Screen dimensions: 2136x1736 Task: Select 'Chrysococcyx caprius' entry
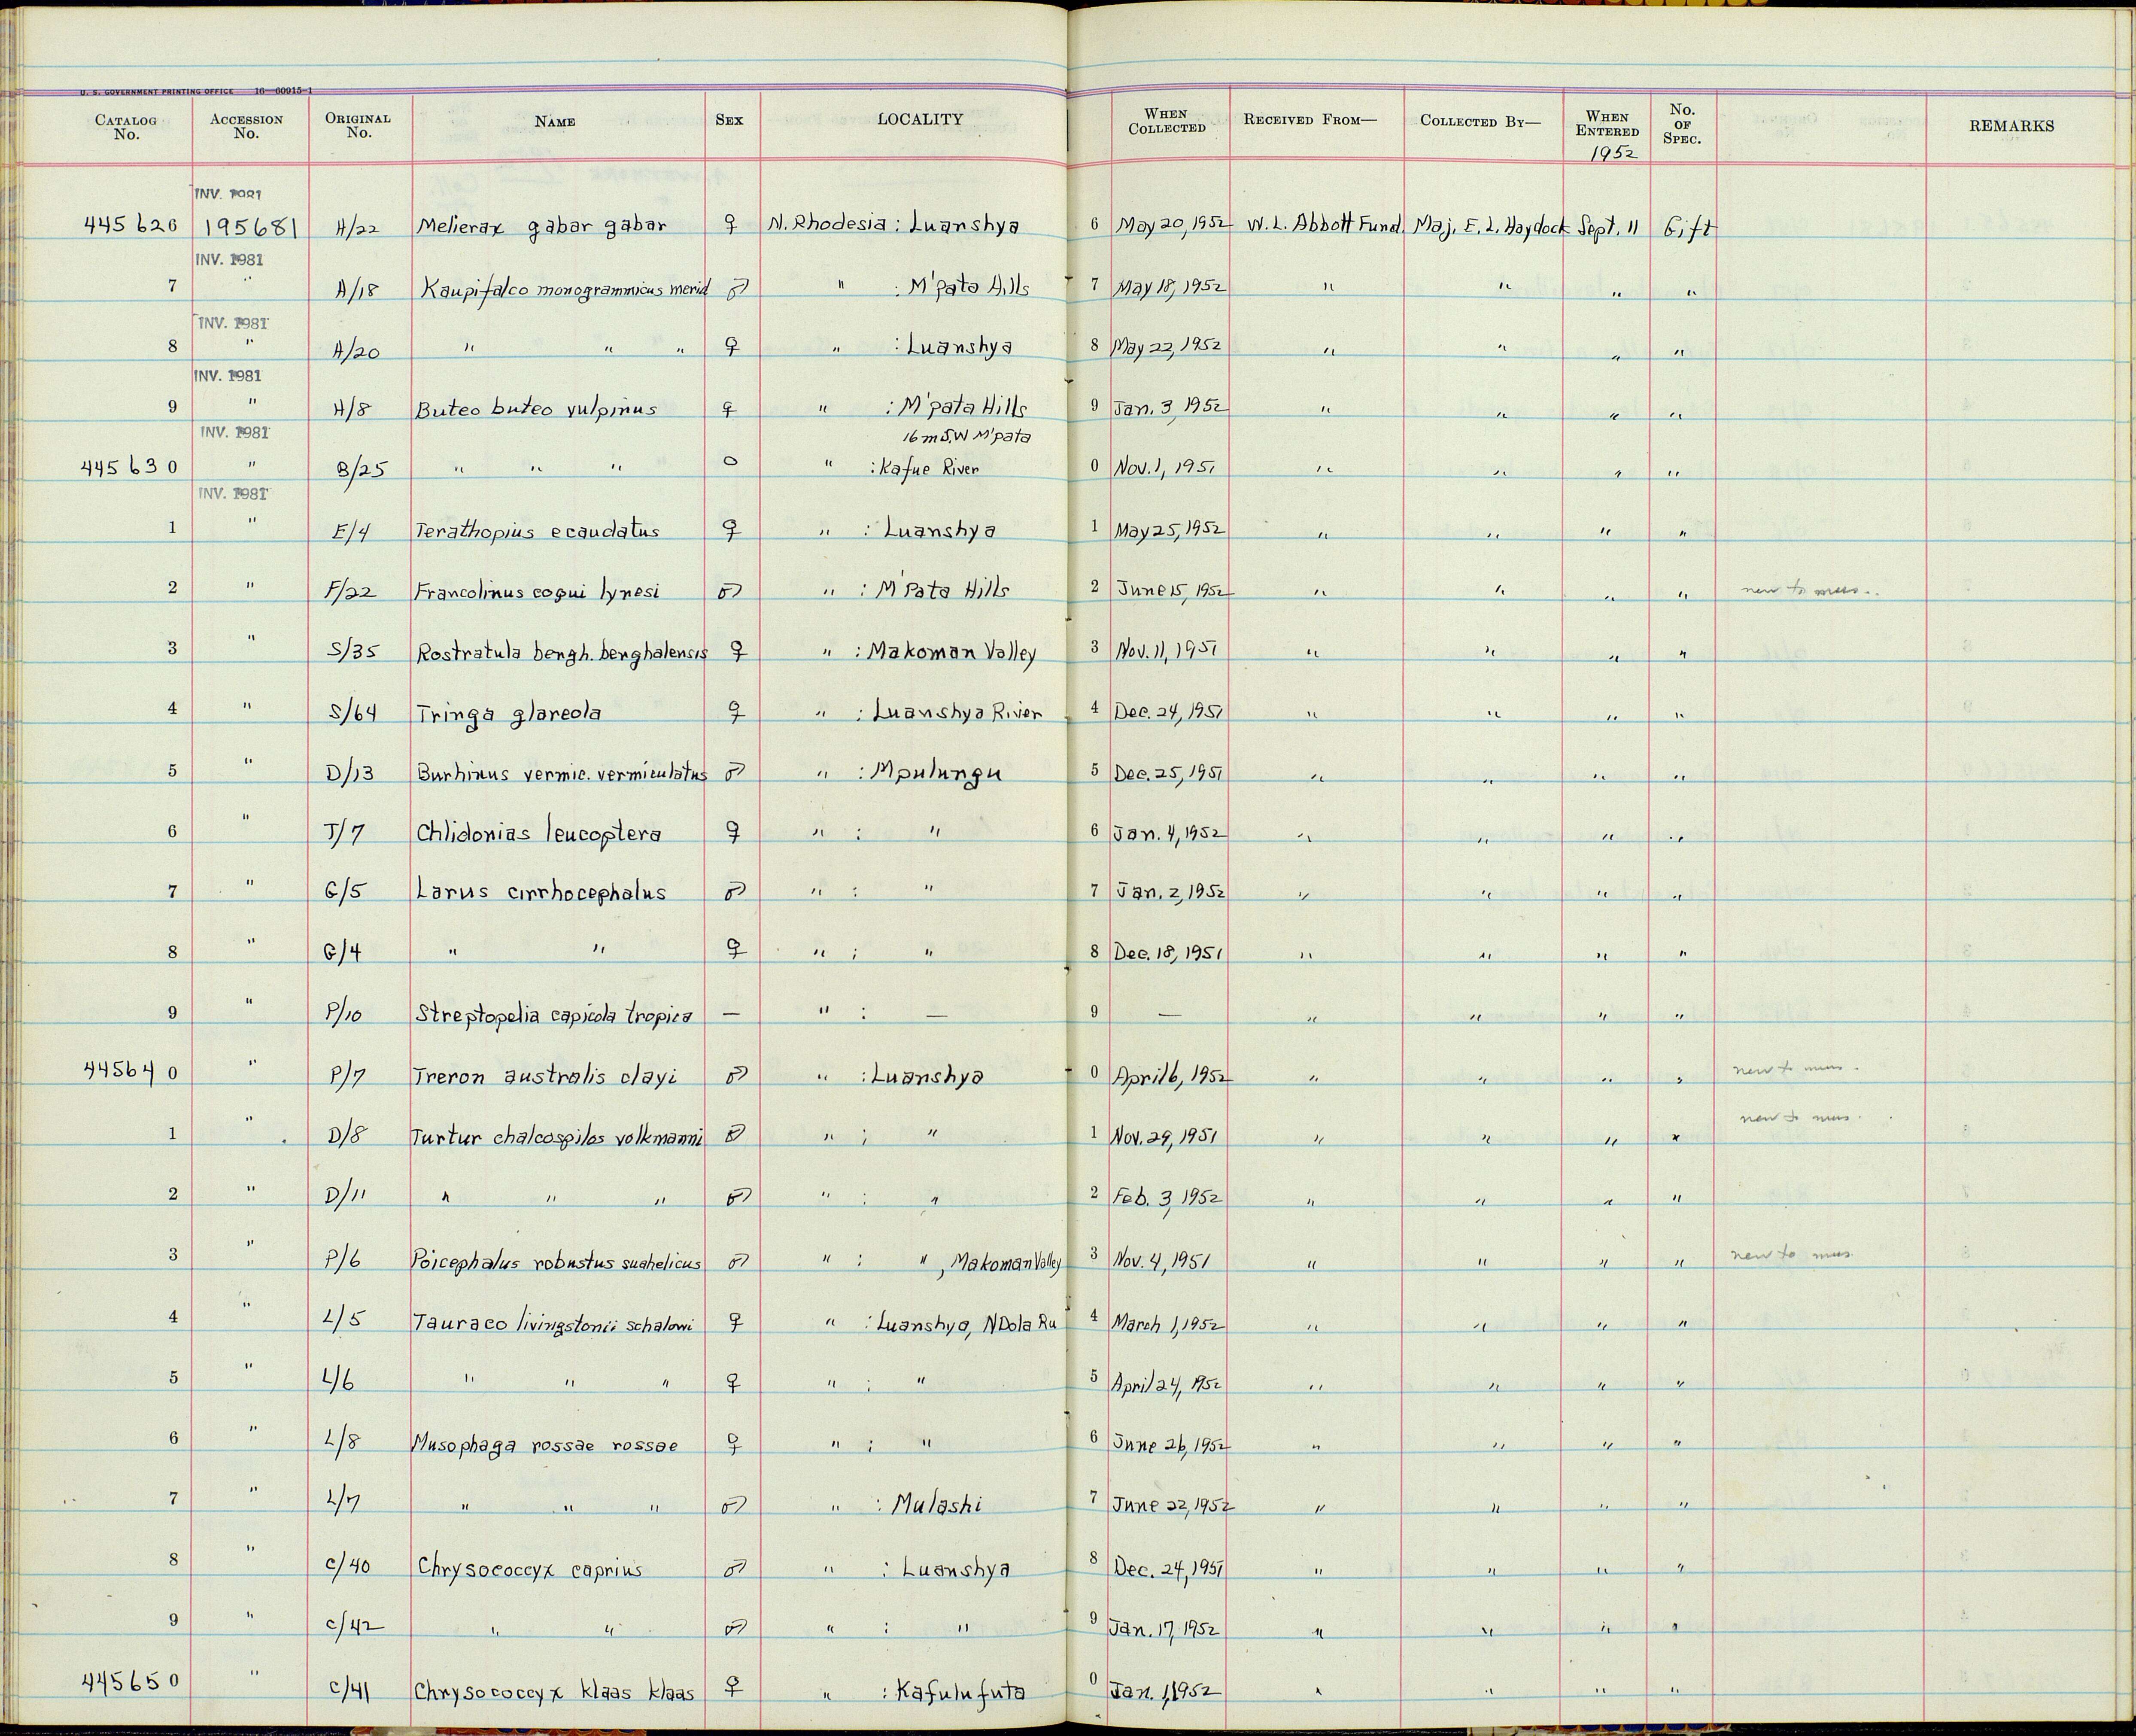click(530, 1569)
